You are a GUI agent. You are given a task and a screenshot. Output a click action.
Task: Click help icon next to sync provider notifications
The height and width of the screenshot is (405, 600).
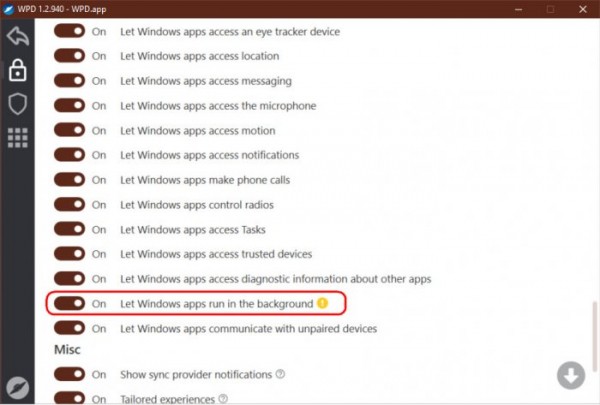[x=280, y=374]
